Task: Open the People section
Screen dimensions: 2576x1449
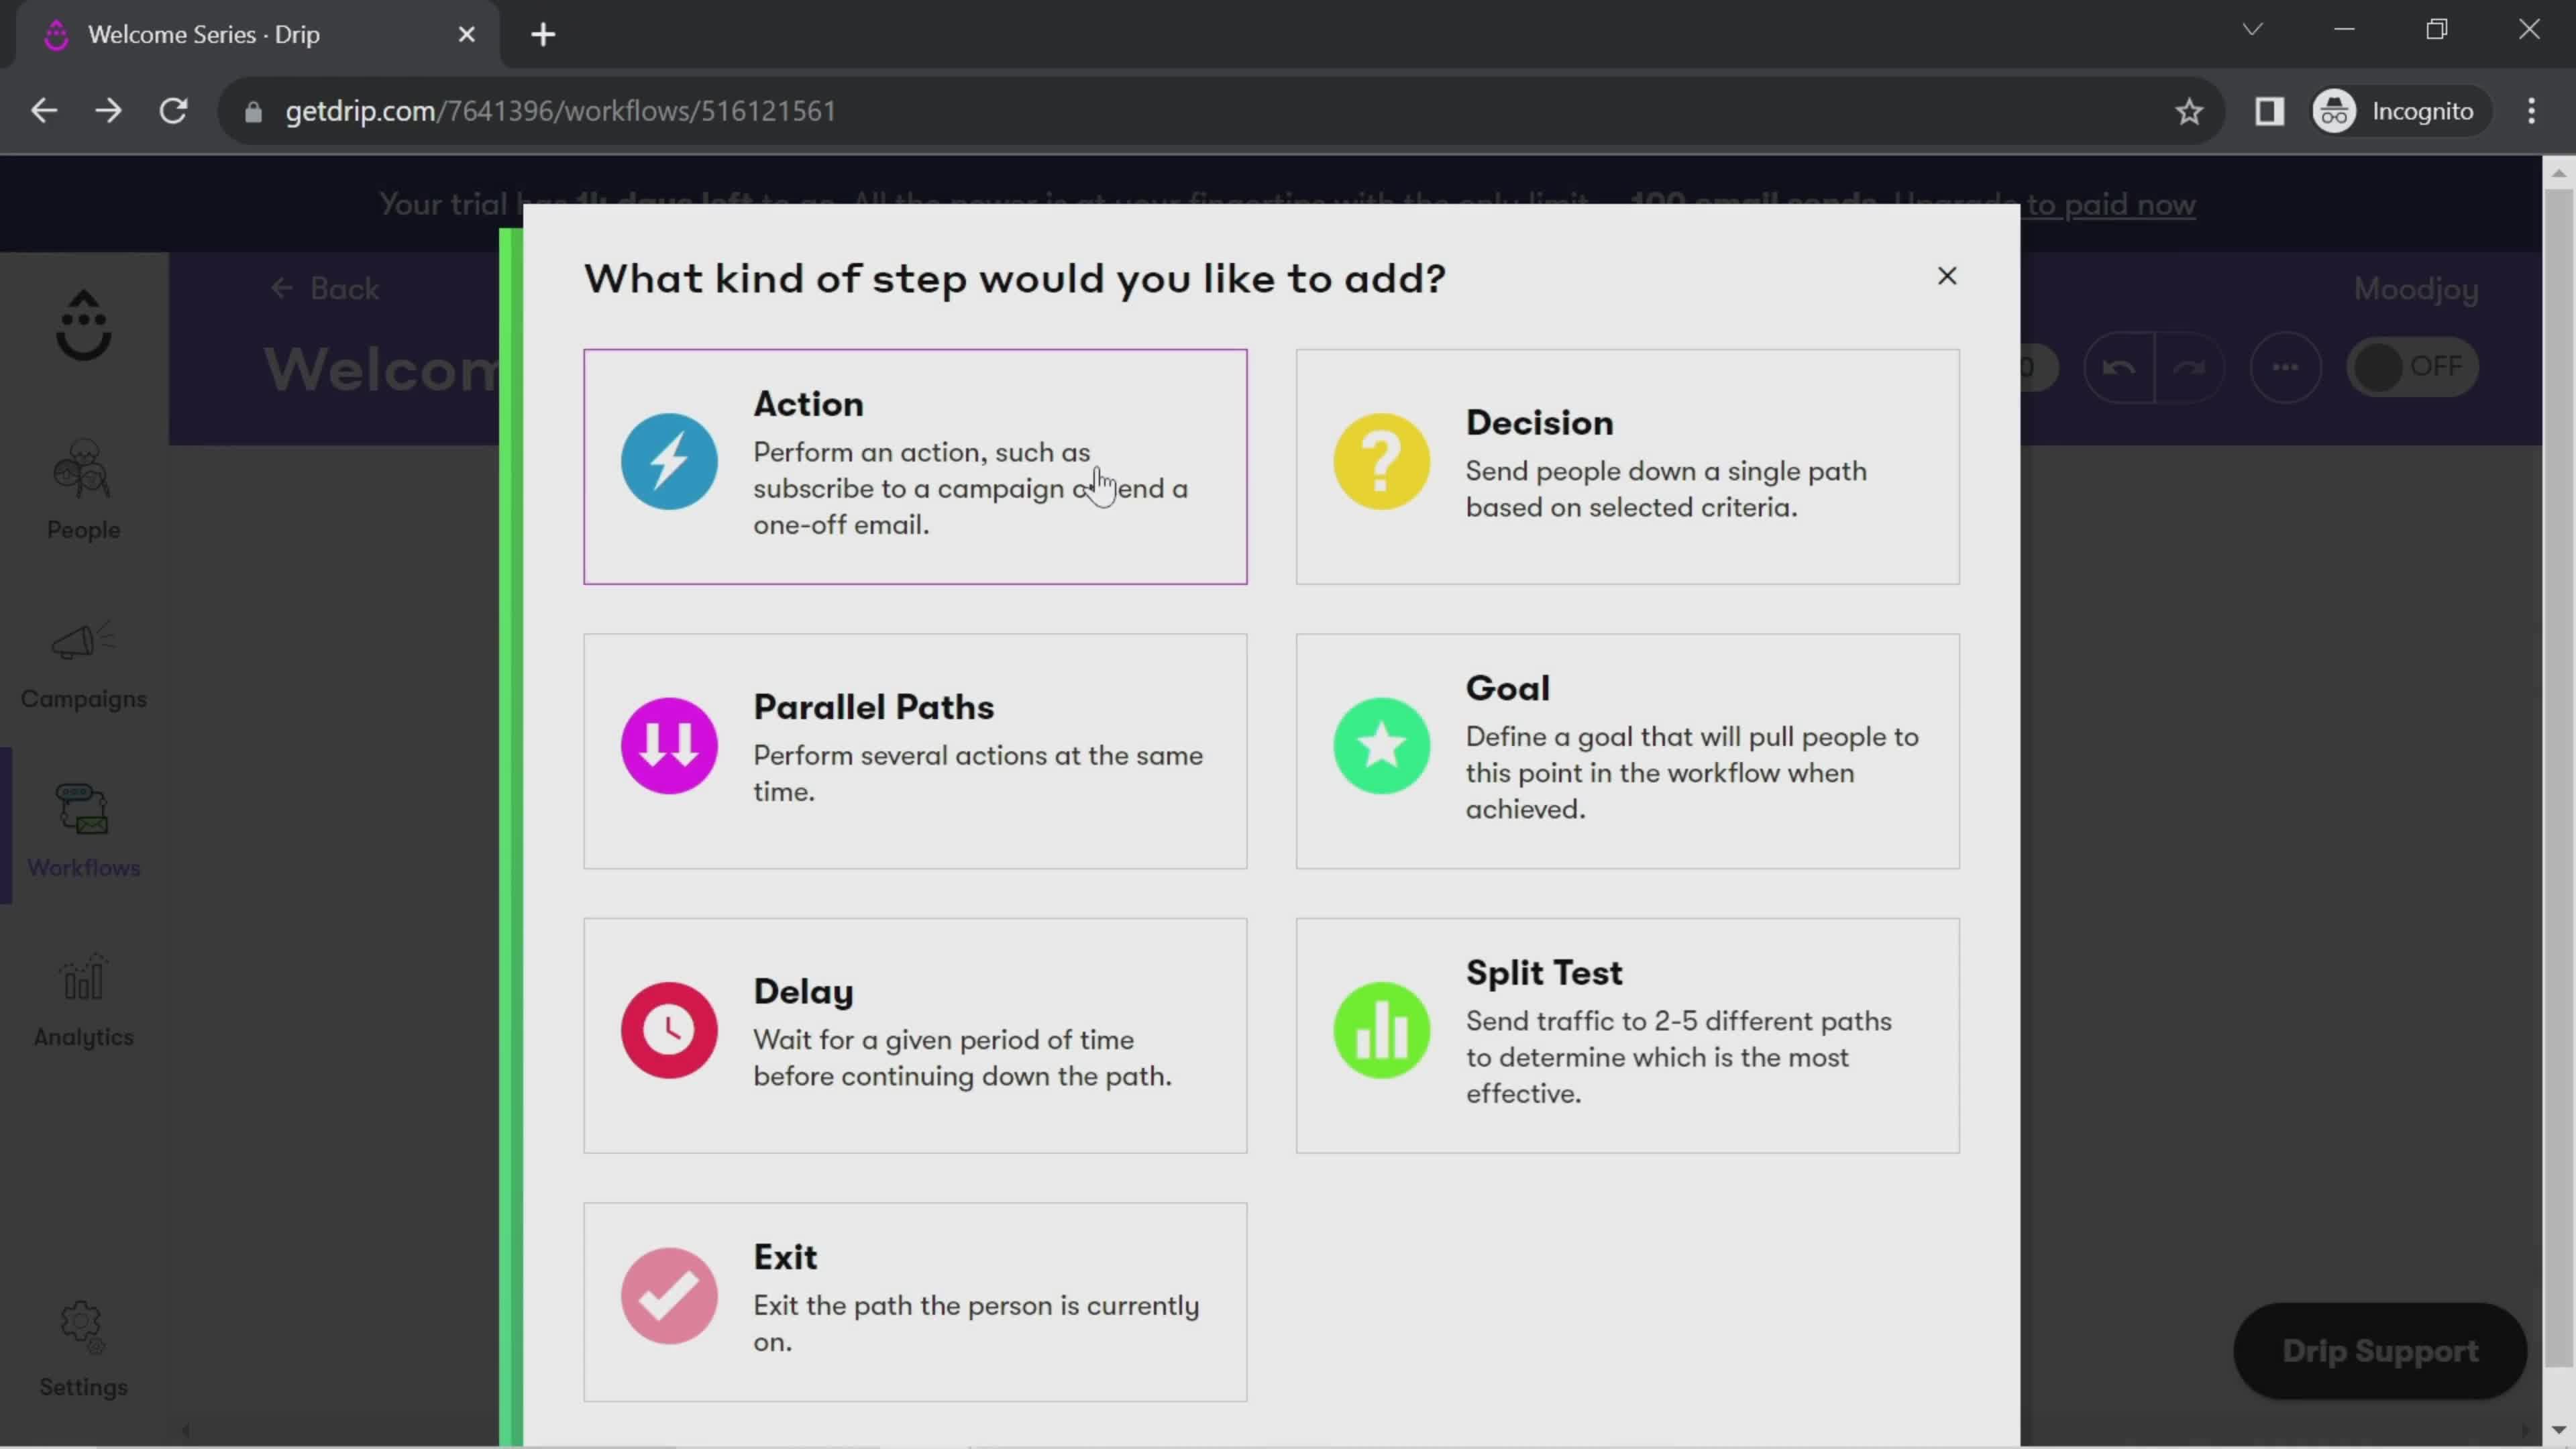Action: point(83,495)
